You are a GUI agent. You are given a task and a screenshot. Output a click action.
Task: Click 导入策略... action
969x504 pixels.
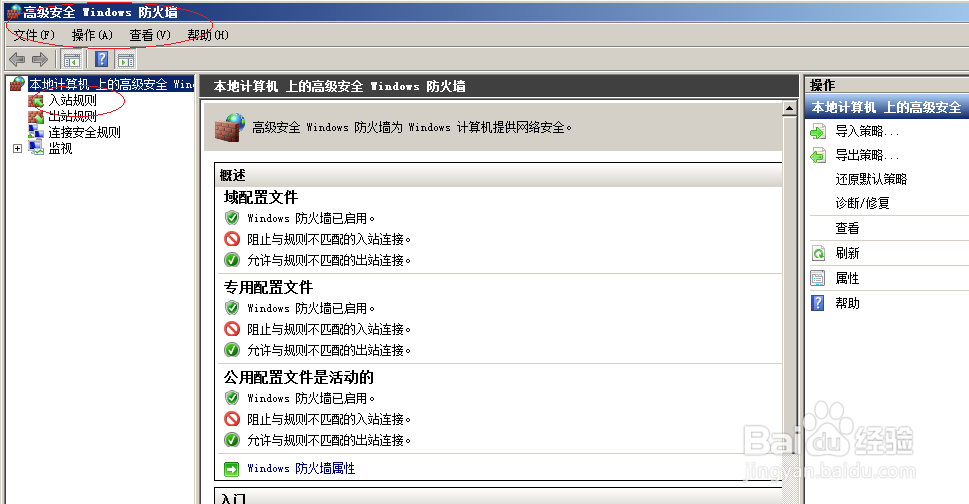[x=867, y=131]
